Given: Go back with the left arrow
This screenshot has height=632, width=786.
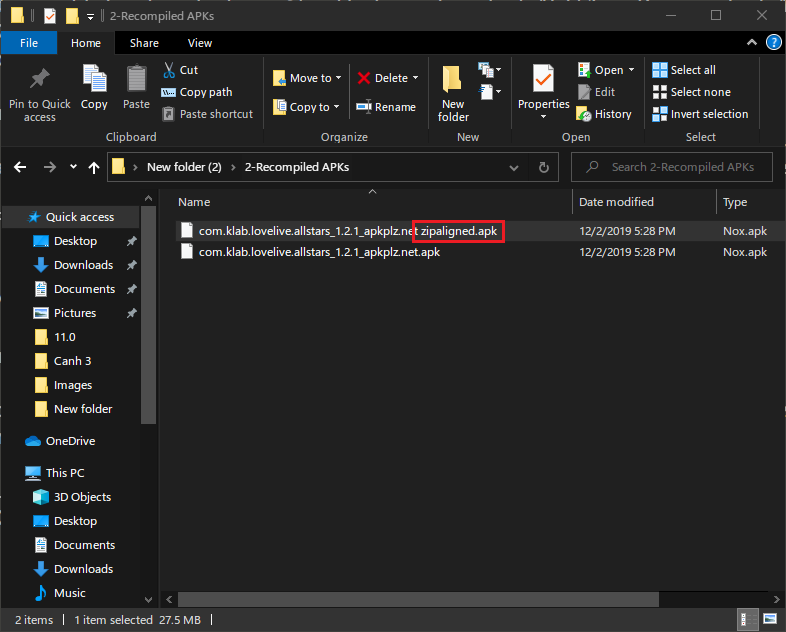Looking at the screenshot, I should [x=20, y=167].
